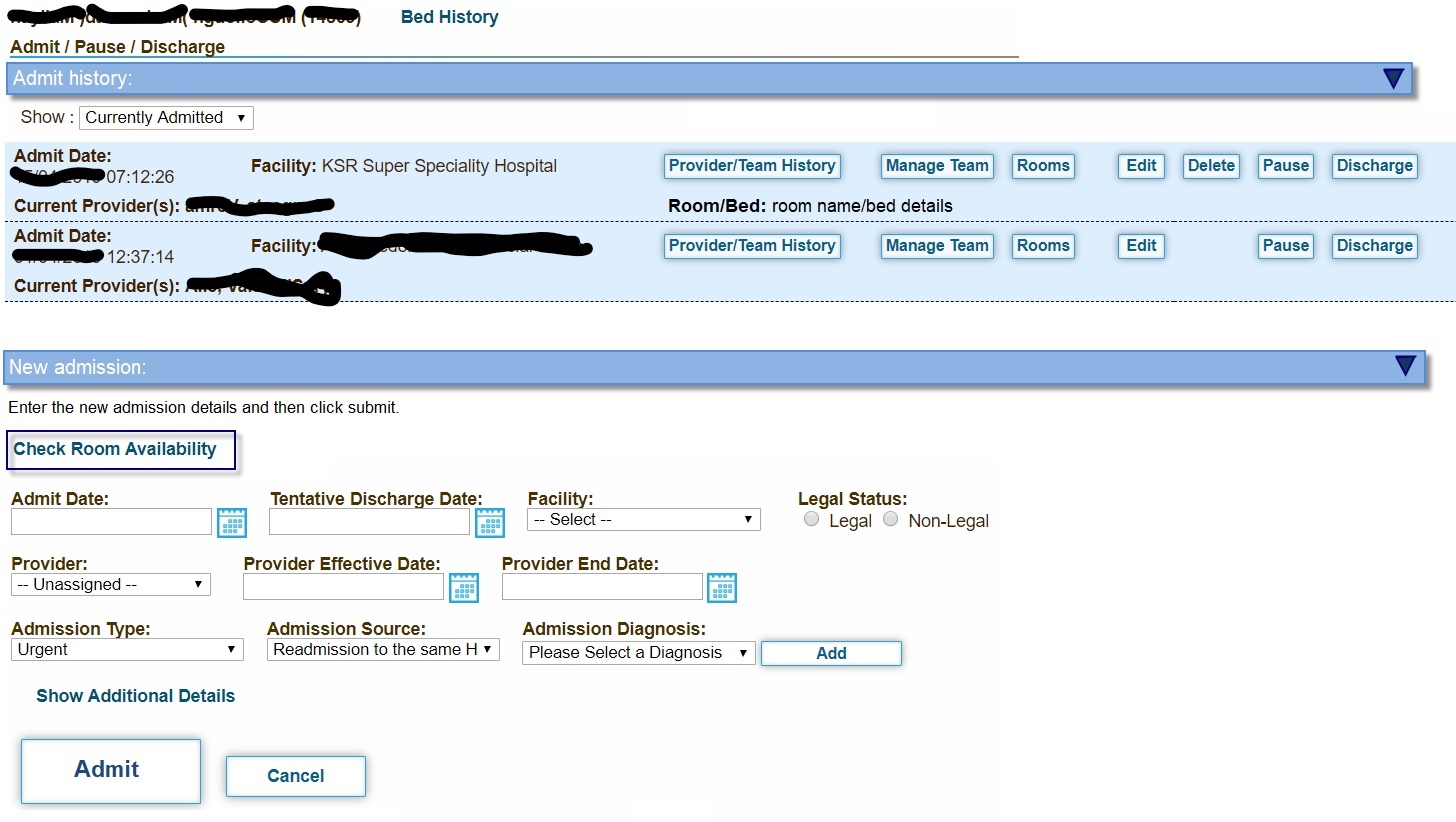Image resolution: width=1456 pixels, height=822 pixels.
Task: Select the Legal radio button
Action: pos(811,519)
